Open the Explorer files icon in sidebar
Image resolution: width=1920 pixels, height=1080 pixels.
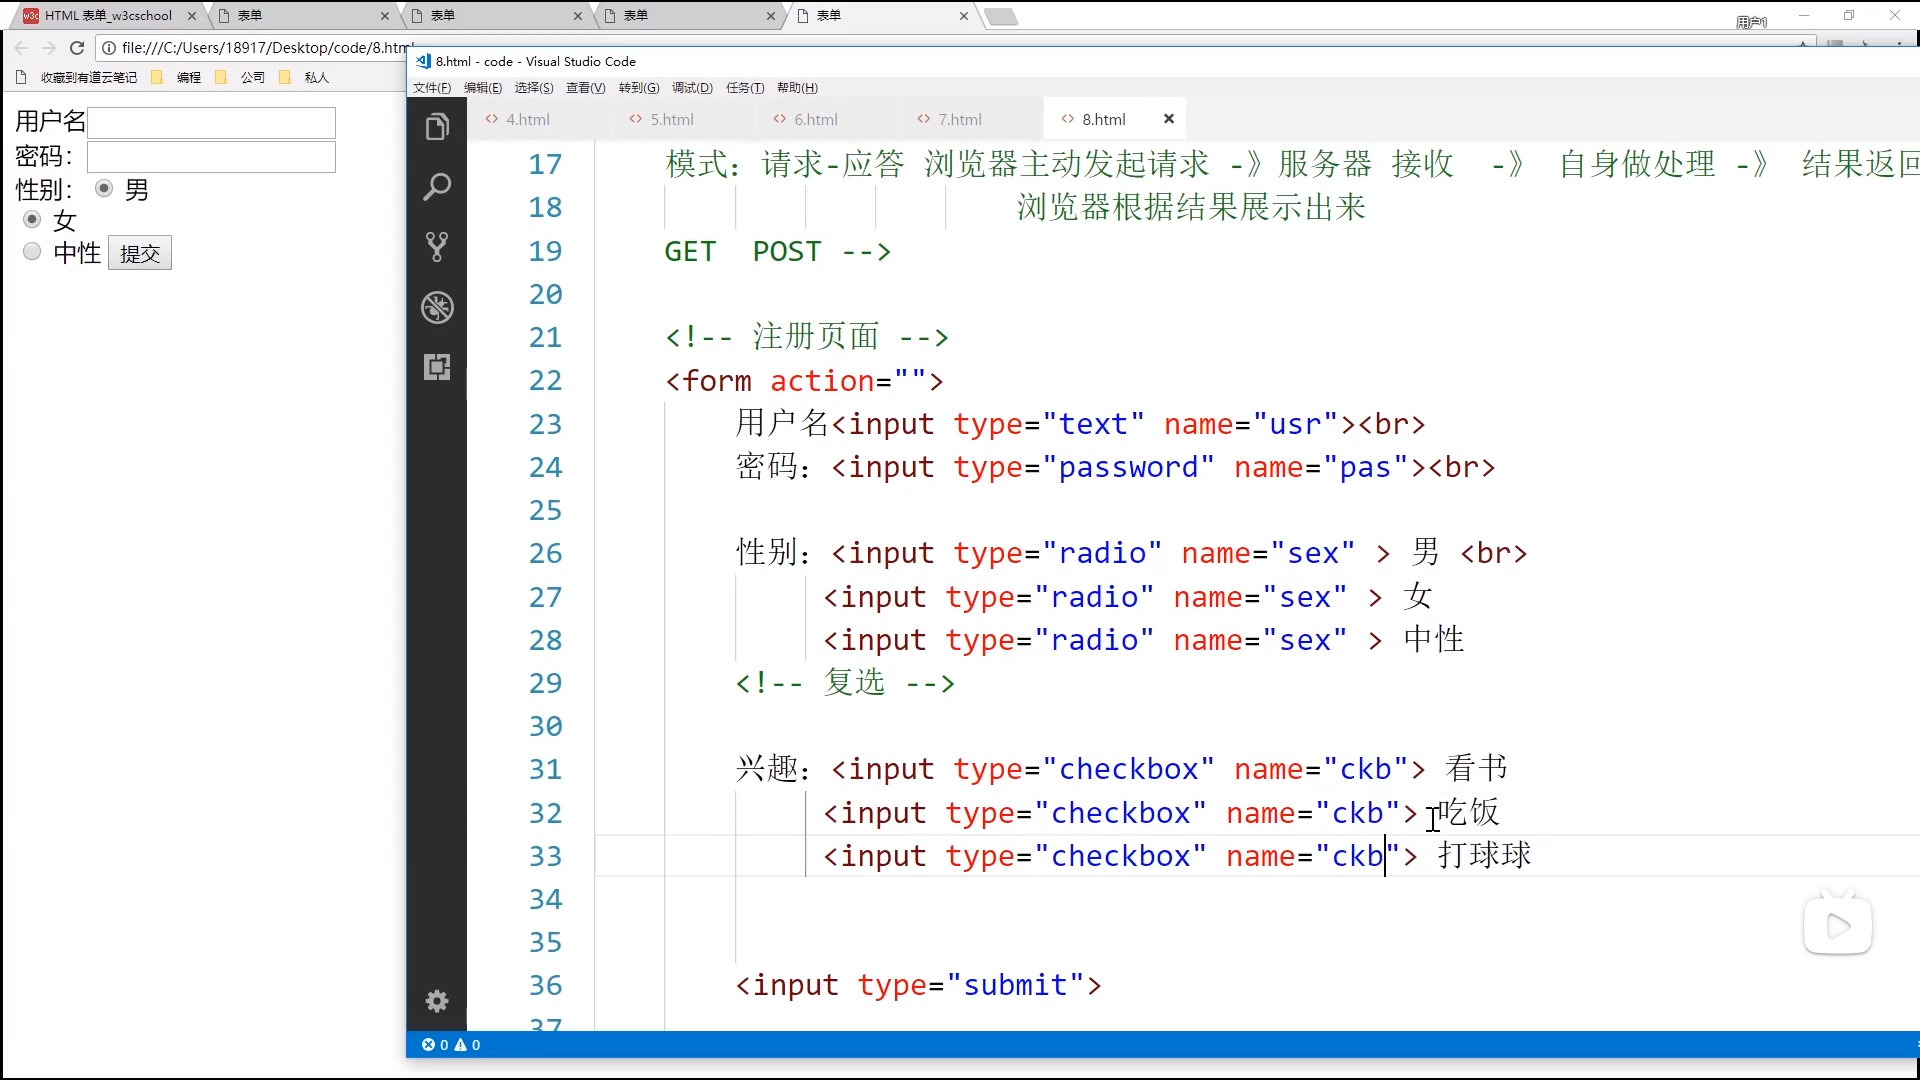[437, 127]
